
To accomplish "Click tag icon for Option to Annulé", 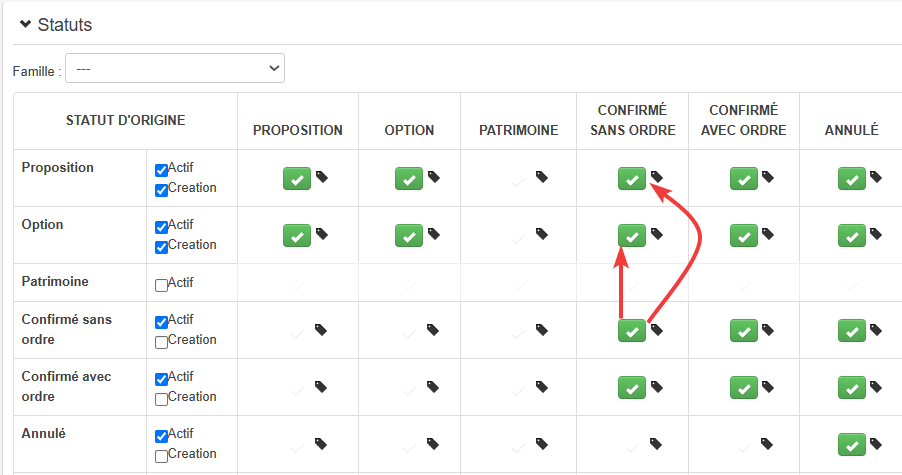I will 876,234.
